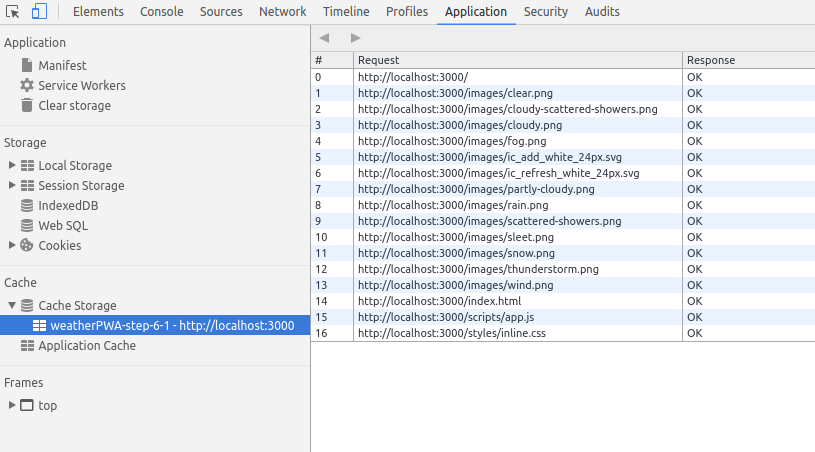
Task: Activate the inspect element cursor icon
Action: point(12,11)
